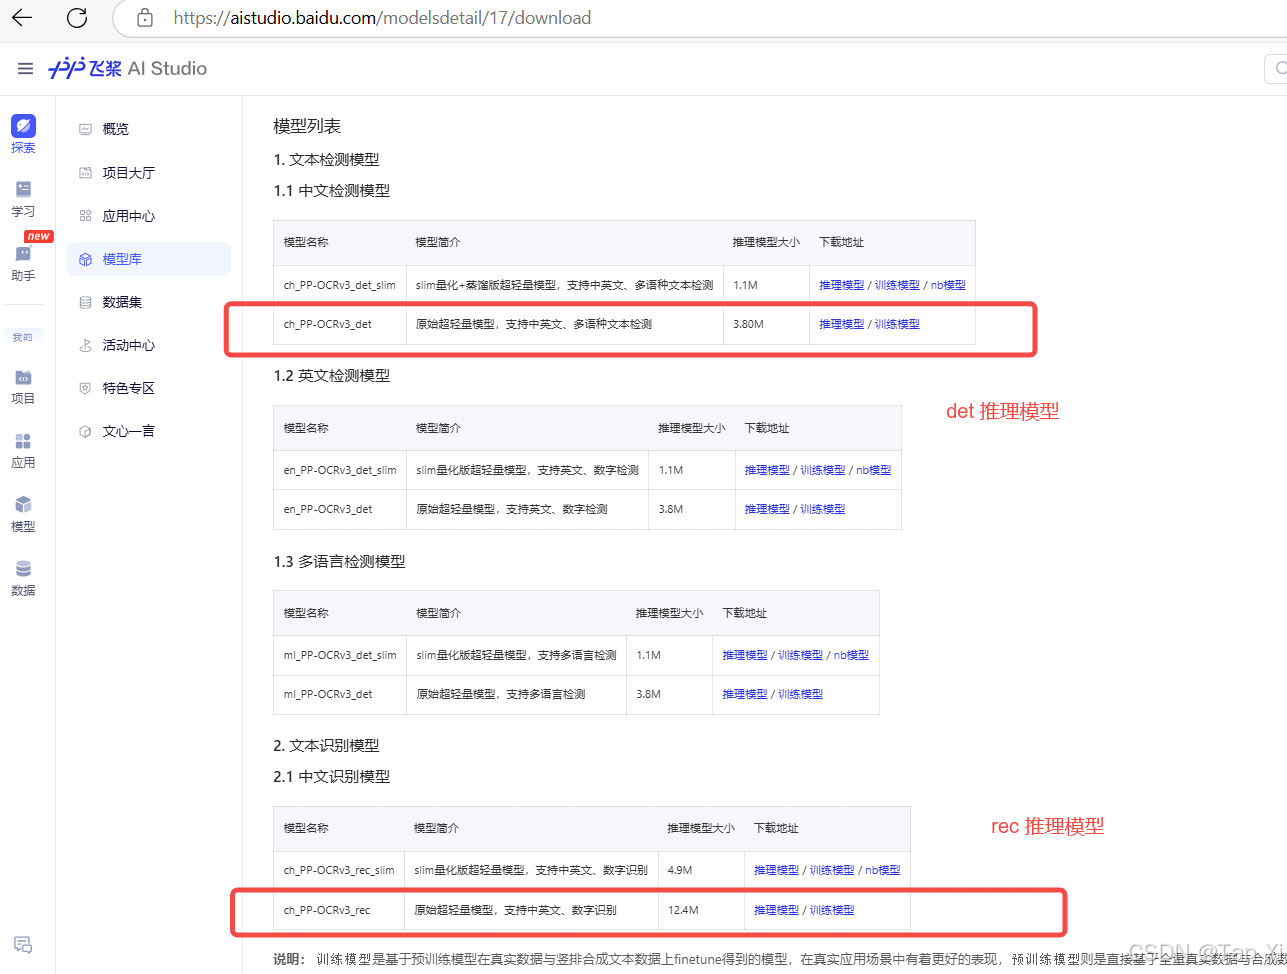Screen dimensions: 1287x974
Task: Download 训练模型 for en_PP-OCRv3_det
Action: click(x=823, y=509)
